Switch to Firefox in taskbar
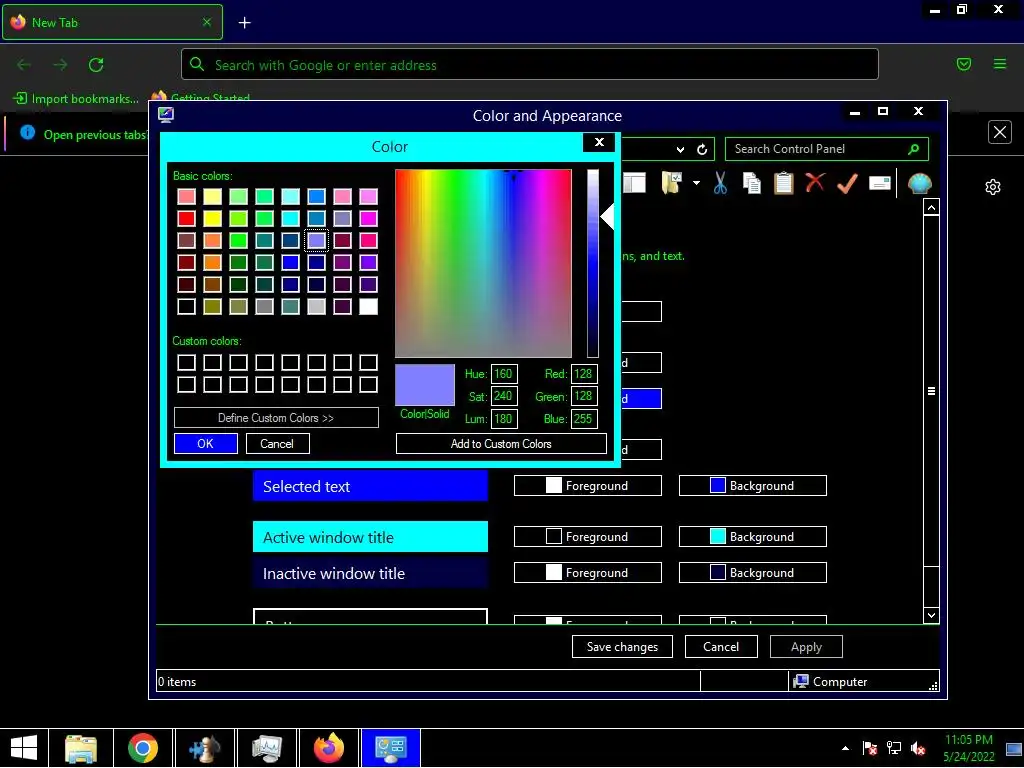This screenshot has height=768, width=1024. 328,748
